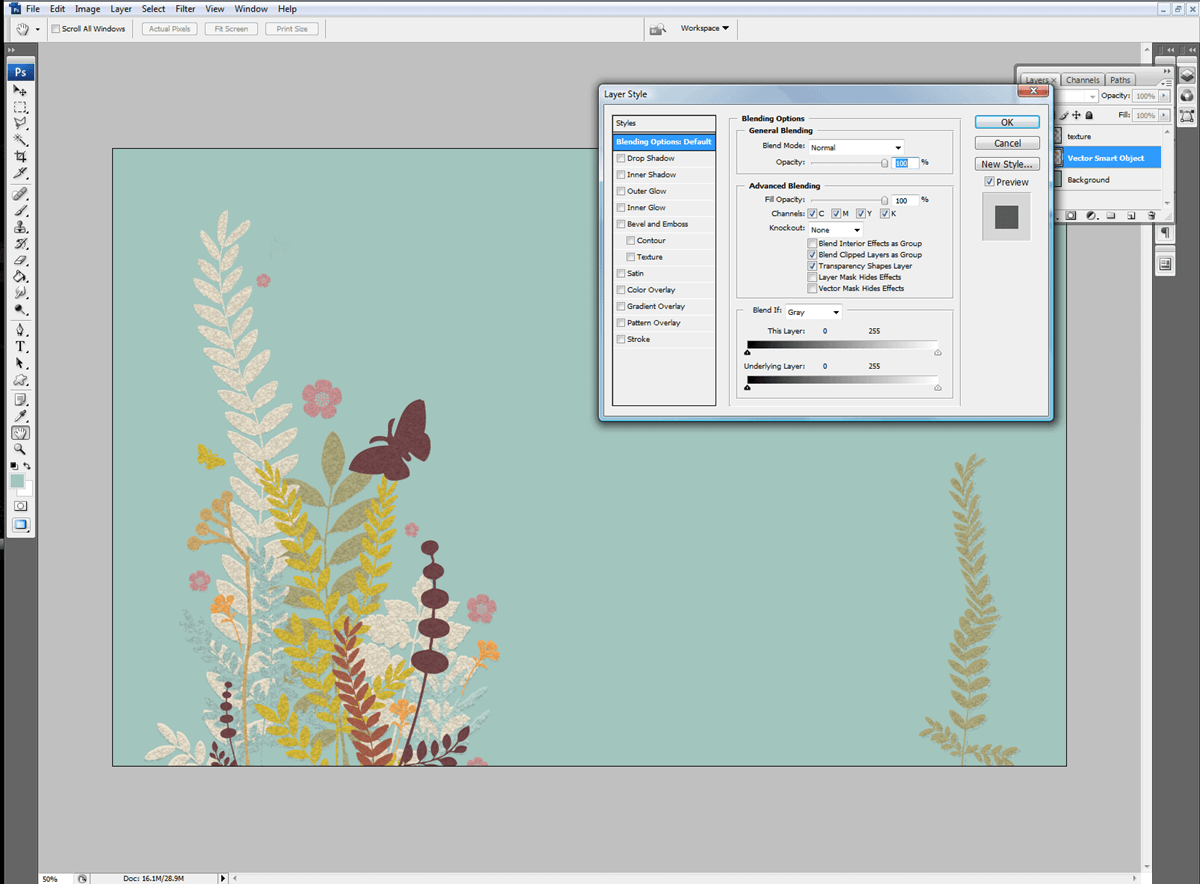This screenshot has height=884, width=1200.
Task: Open the Filter menu
Action: click(185, 9)
